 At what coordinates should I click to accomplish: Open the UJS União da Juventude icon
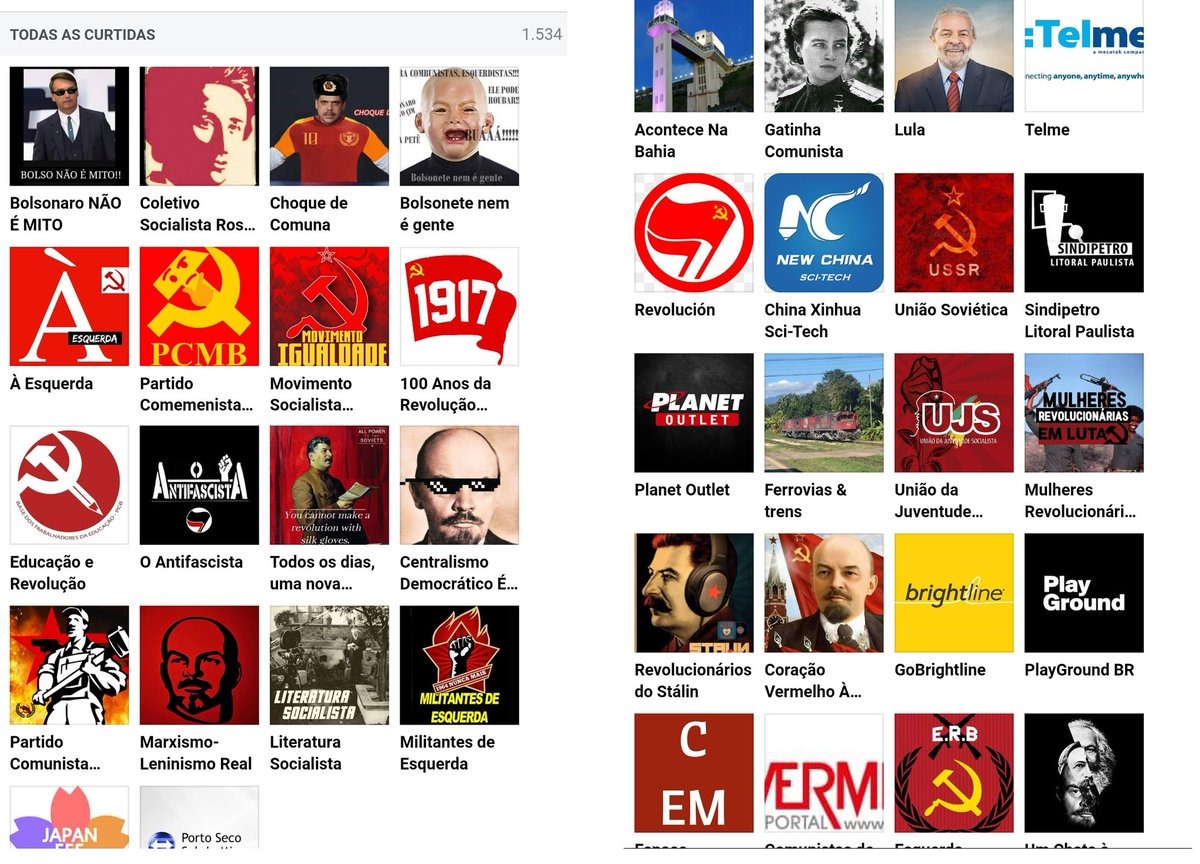pos(954,413)
